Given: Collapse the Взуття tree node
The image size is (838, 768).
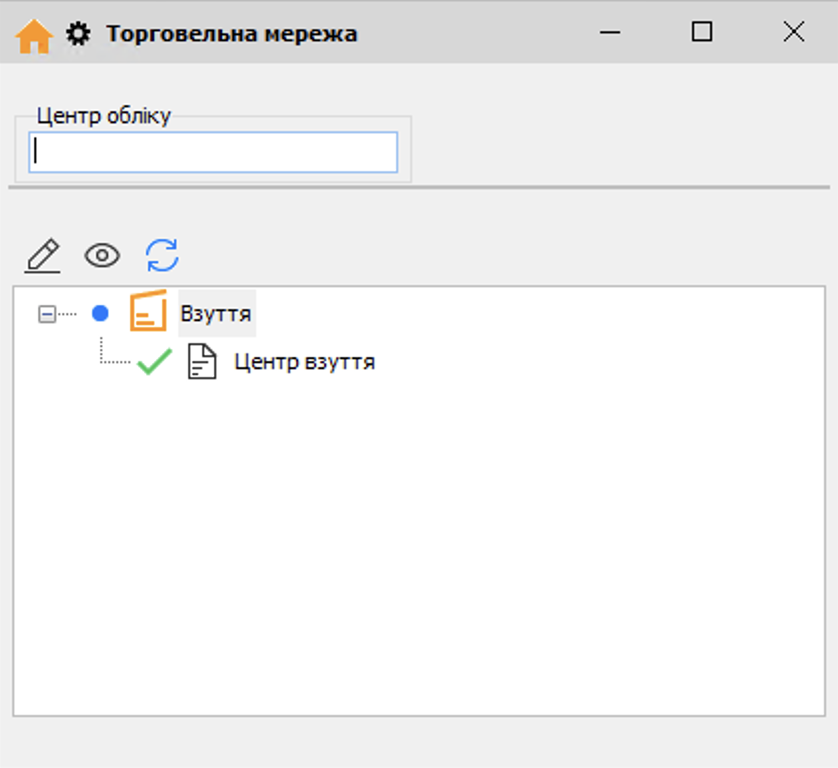Looking at the screenshot, I should [x=47, y=314].
